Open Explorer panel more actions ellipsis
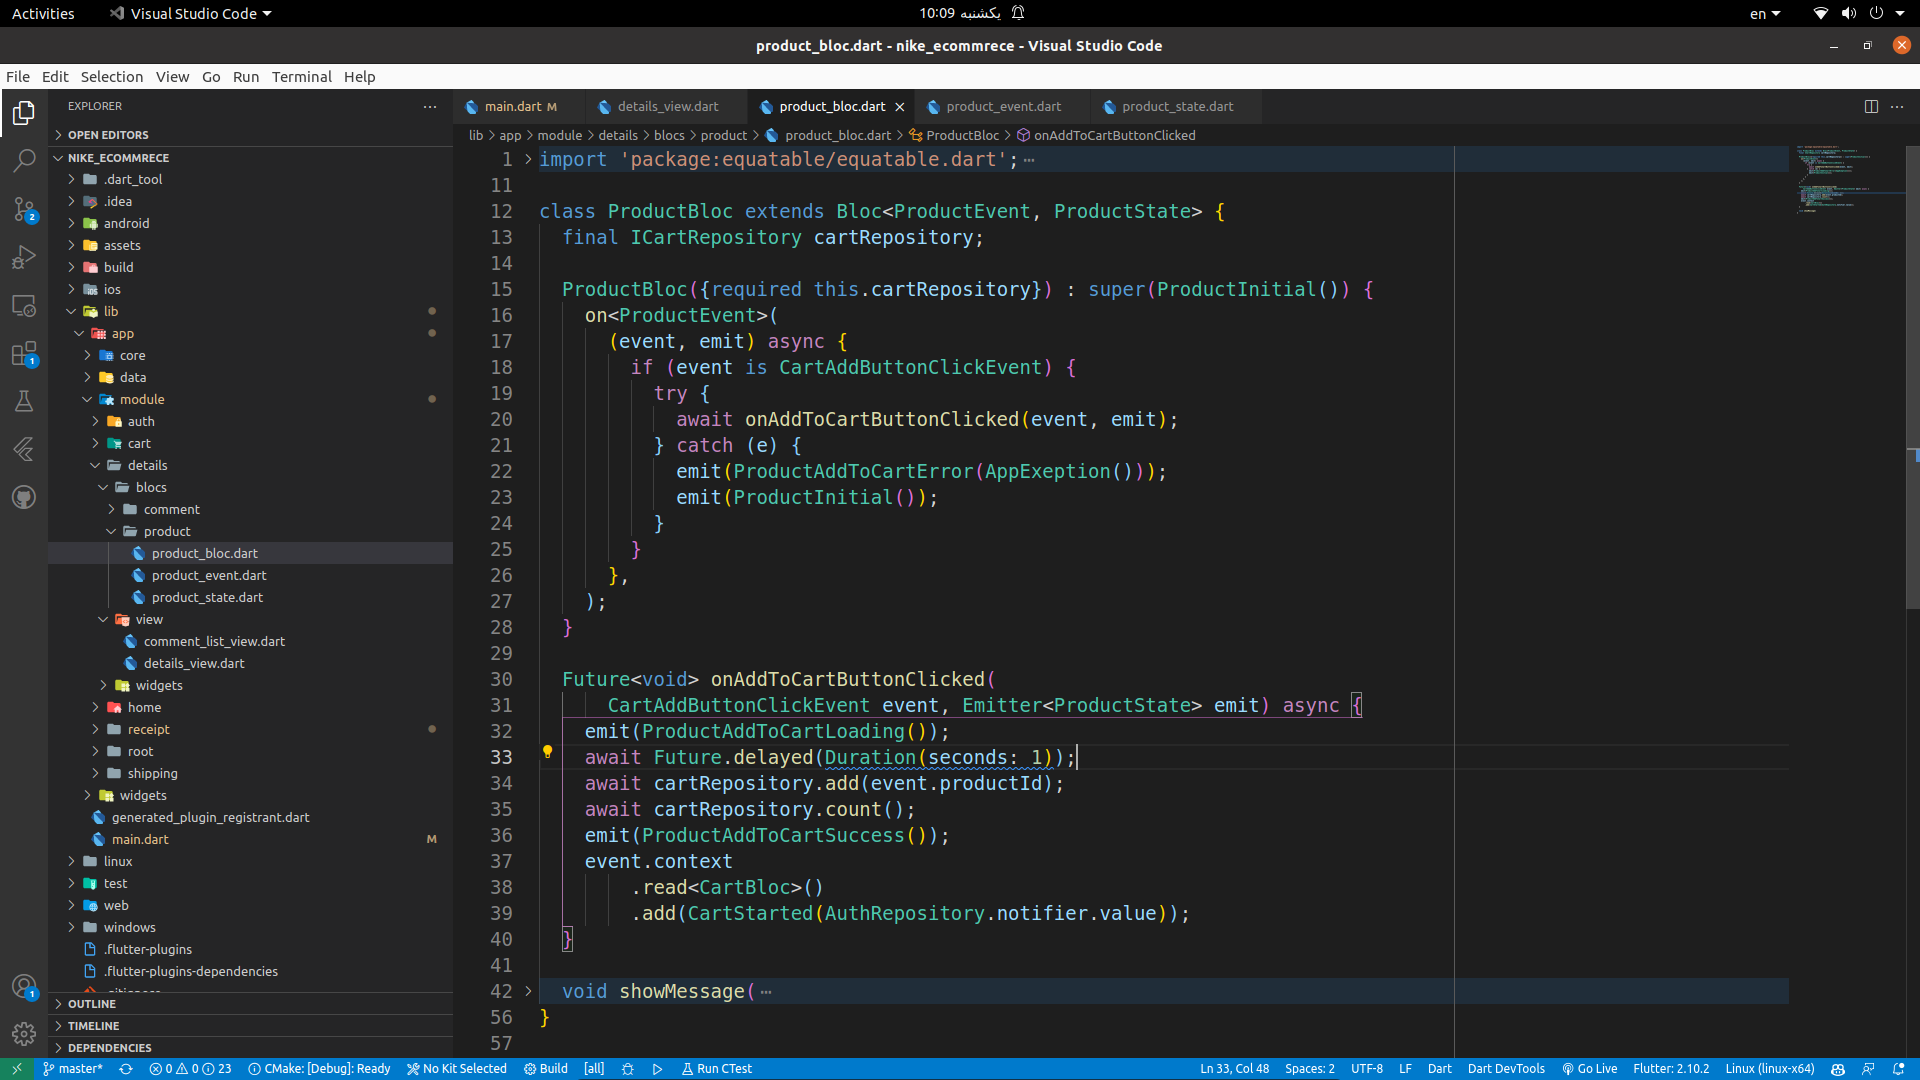The height and width of the screenshot is (1080, 1920). 430,106
